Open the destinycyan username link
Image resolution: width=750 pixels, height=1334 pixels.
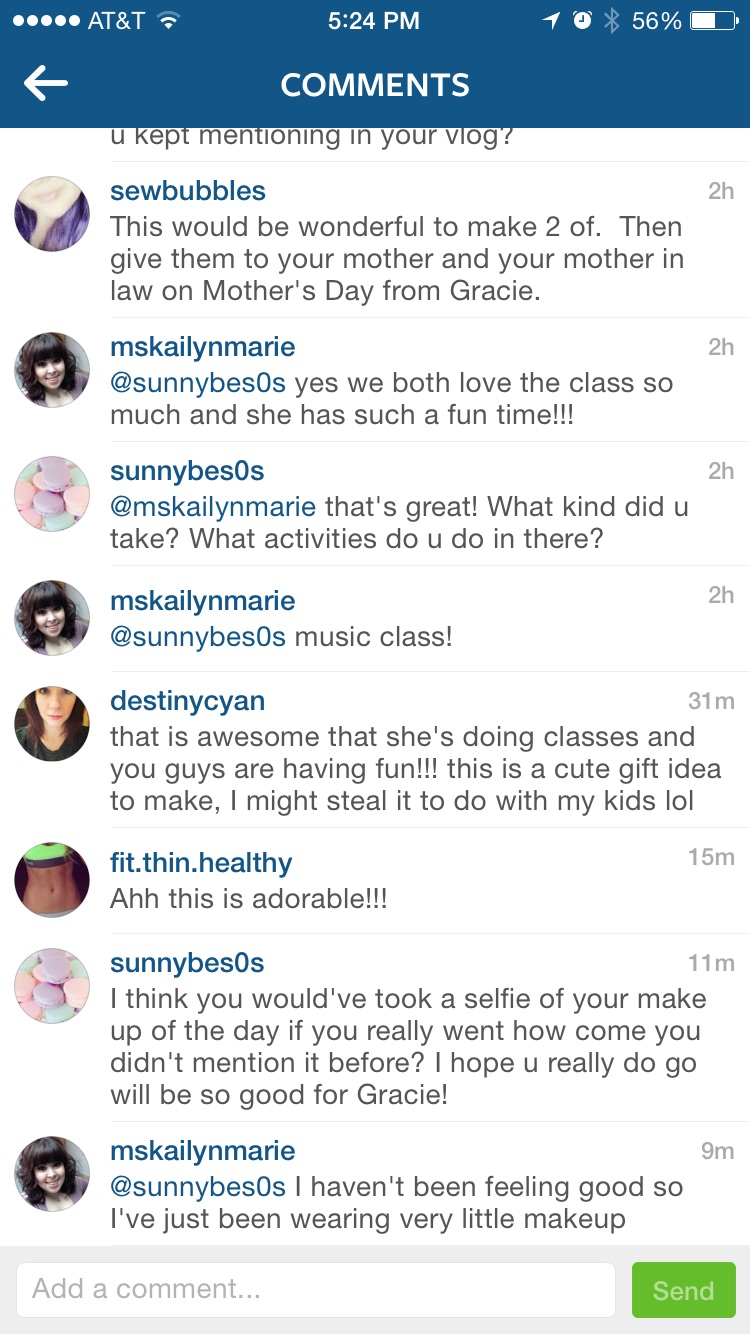(188, 701)
